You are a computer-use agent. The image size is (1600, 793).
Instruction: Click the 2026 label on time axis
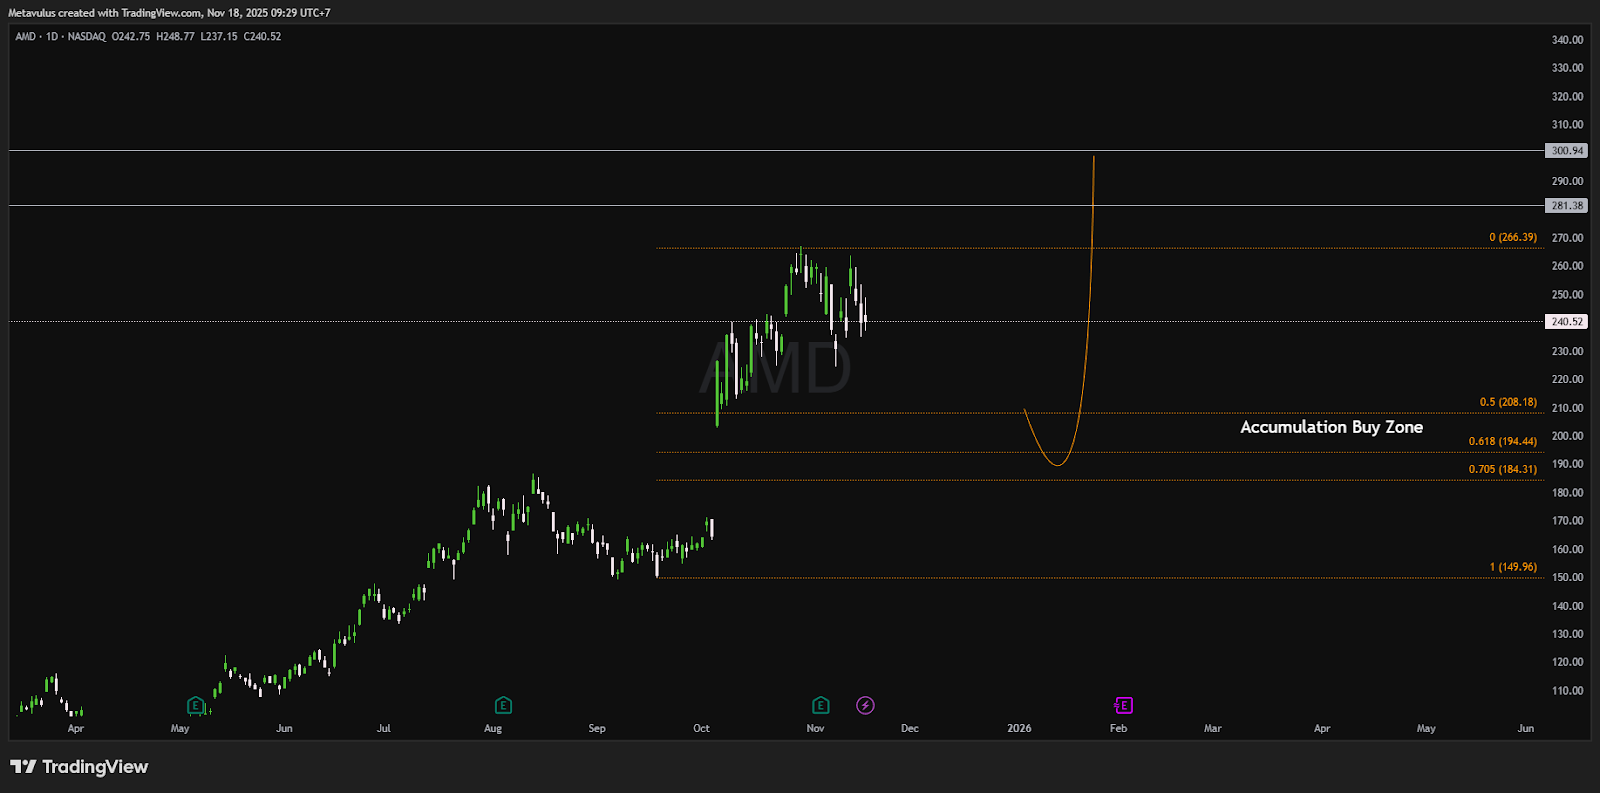pyautogui.click(x=1019, y=729)
